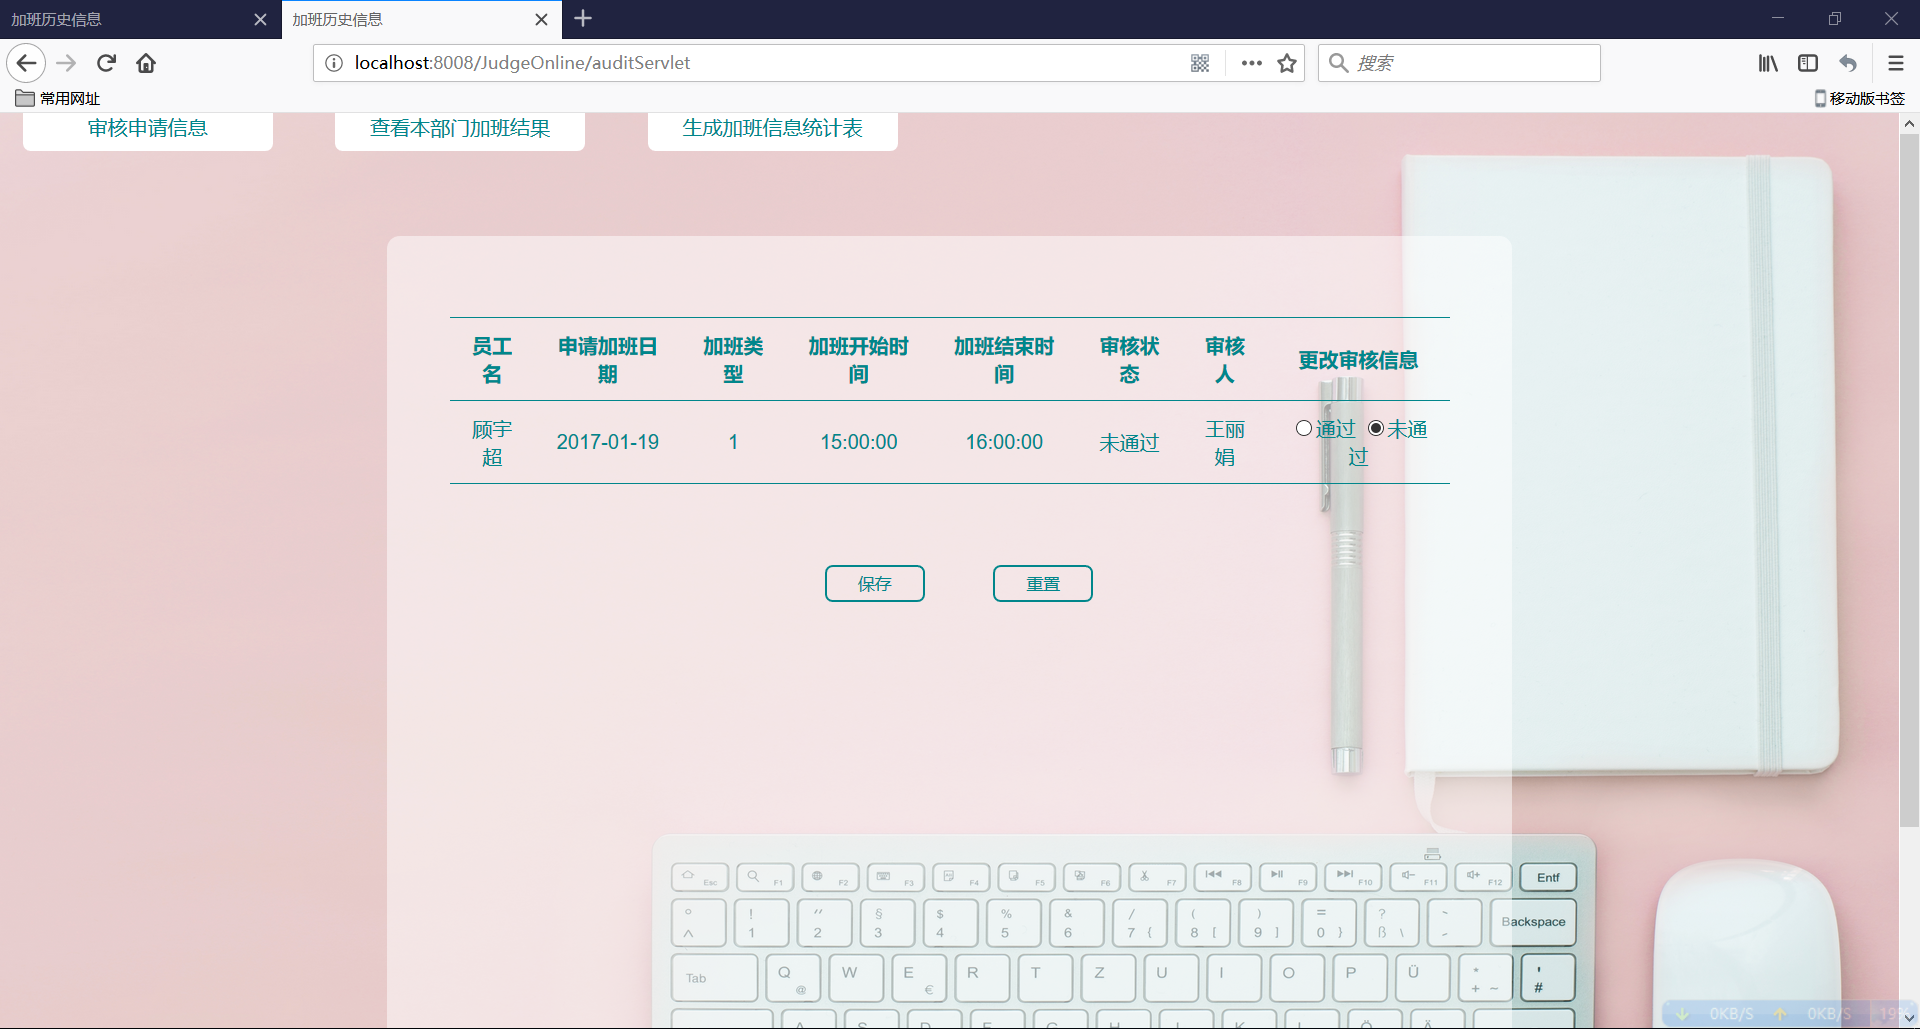The height and width of the screenshot is (1029, 1920).
Task: Bookmark this page with the star icon
Action: tap(1287, 63)
